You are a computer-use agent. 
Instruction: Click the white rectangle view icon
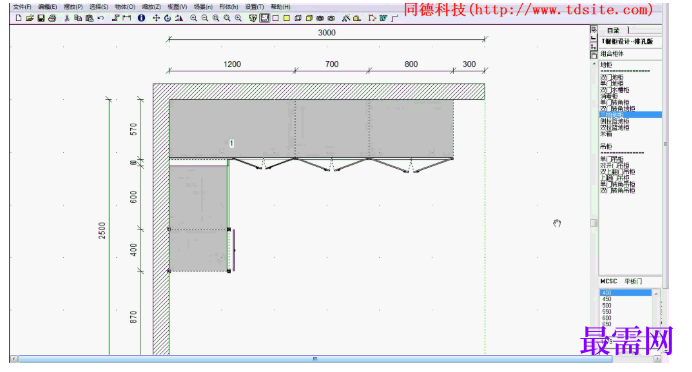click(x=276, y=18)
